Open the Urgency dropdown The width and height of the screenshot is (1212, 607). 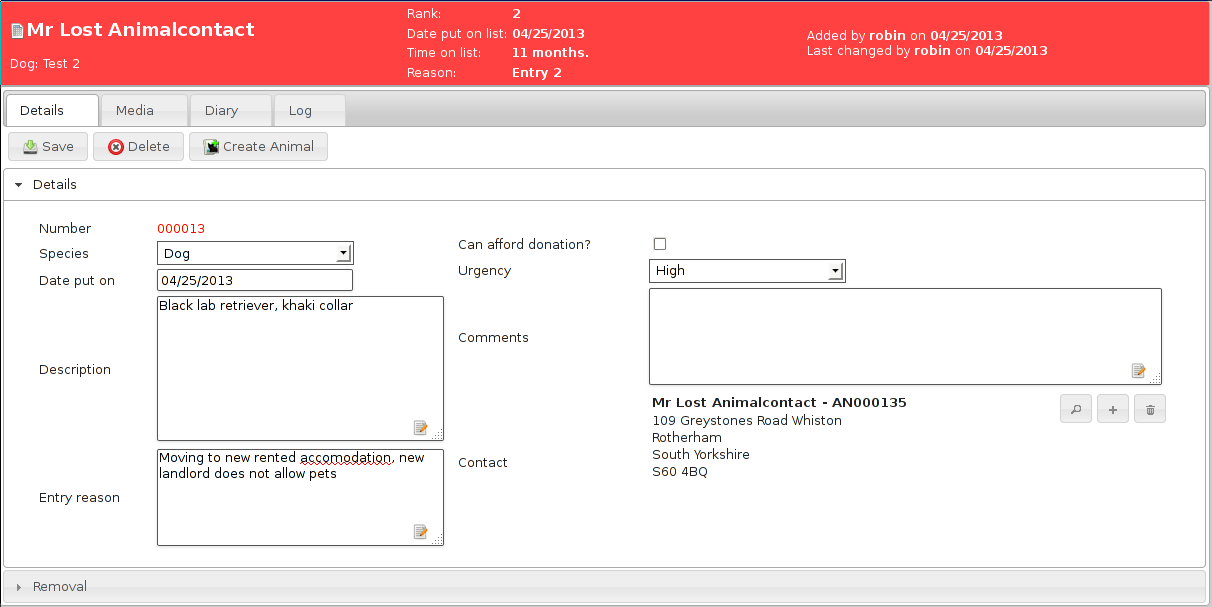[x=835, y=270]
